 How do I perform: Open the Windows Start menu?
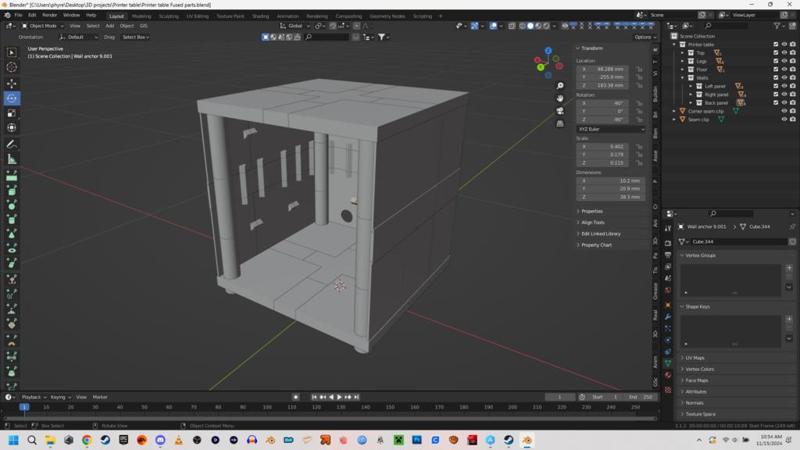(x=13, y=440)
